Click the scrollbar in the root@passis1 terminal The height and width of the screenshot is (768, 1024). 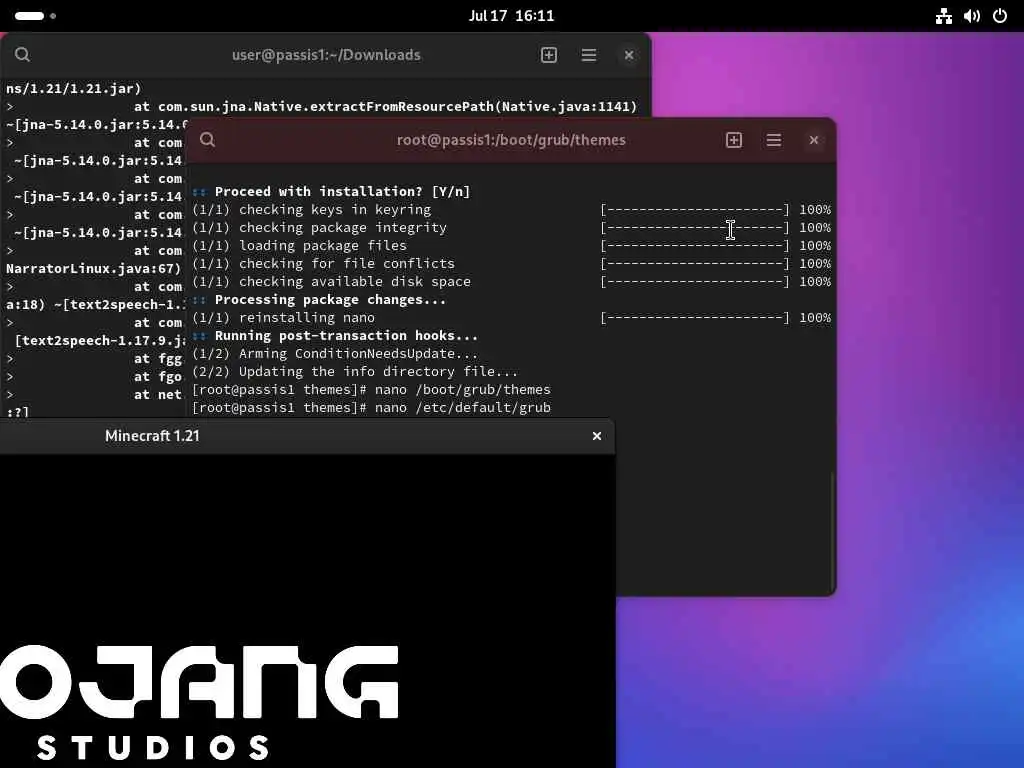[x=833, y=530]
